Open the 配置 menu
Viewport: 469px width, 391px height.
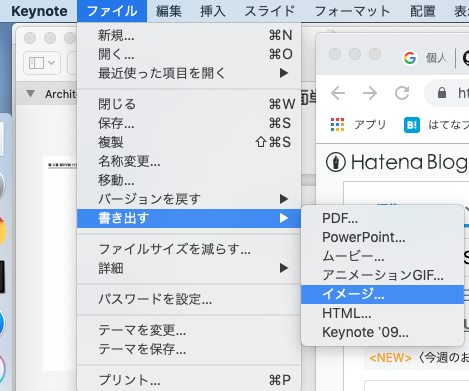(423, 11)
